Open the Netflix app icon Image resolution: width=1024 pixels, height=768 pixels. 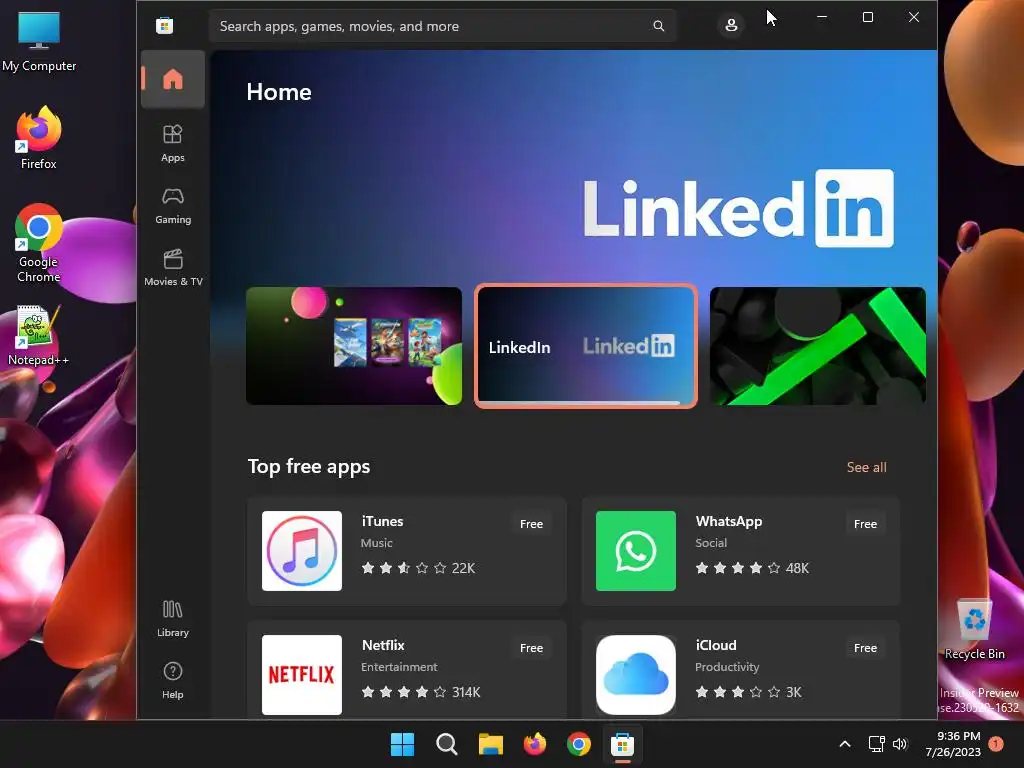pos(302,675)
